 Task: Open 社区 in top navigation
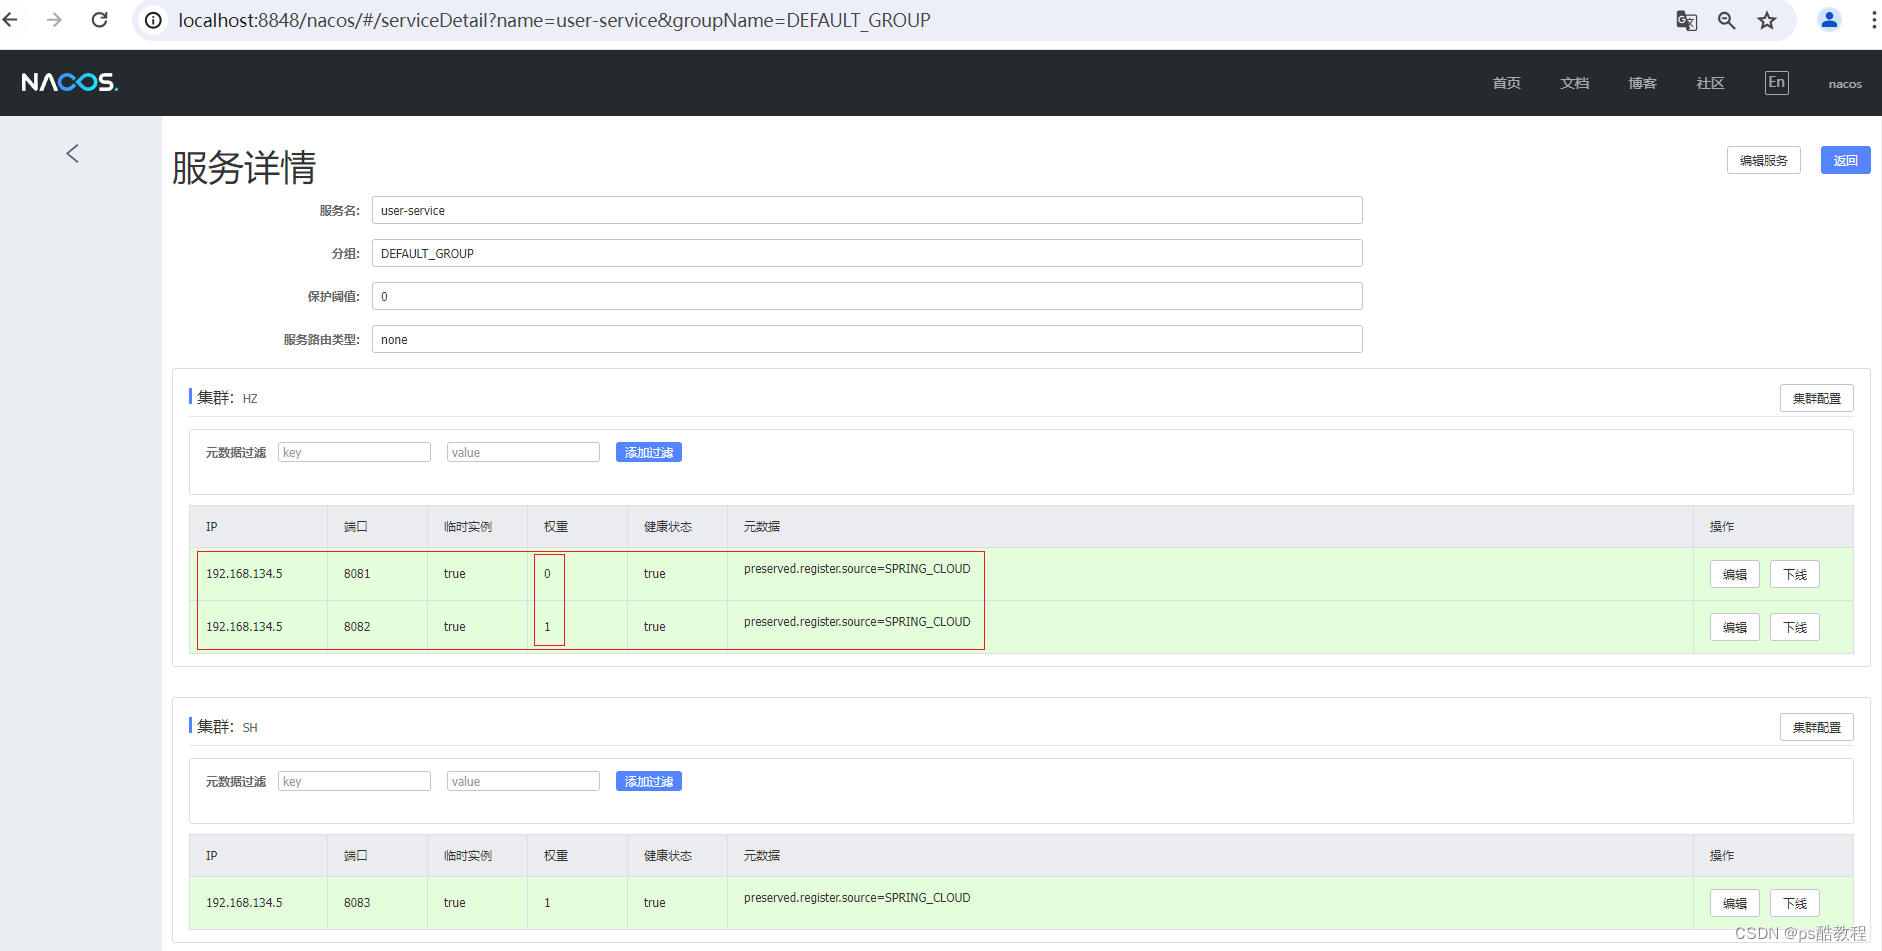(x=1710, y=83)
